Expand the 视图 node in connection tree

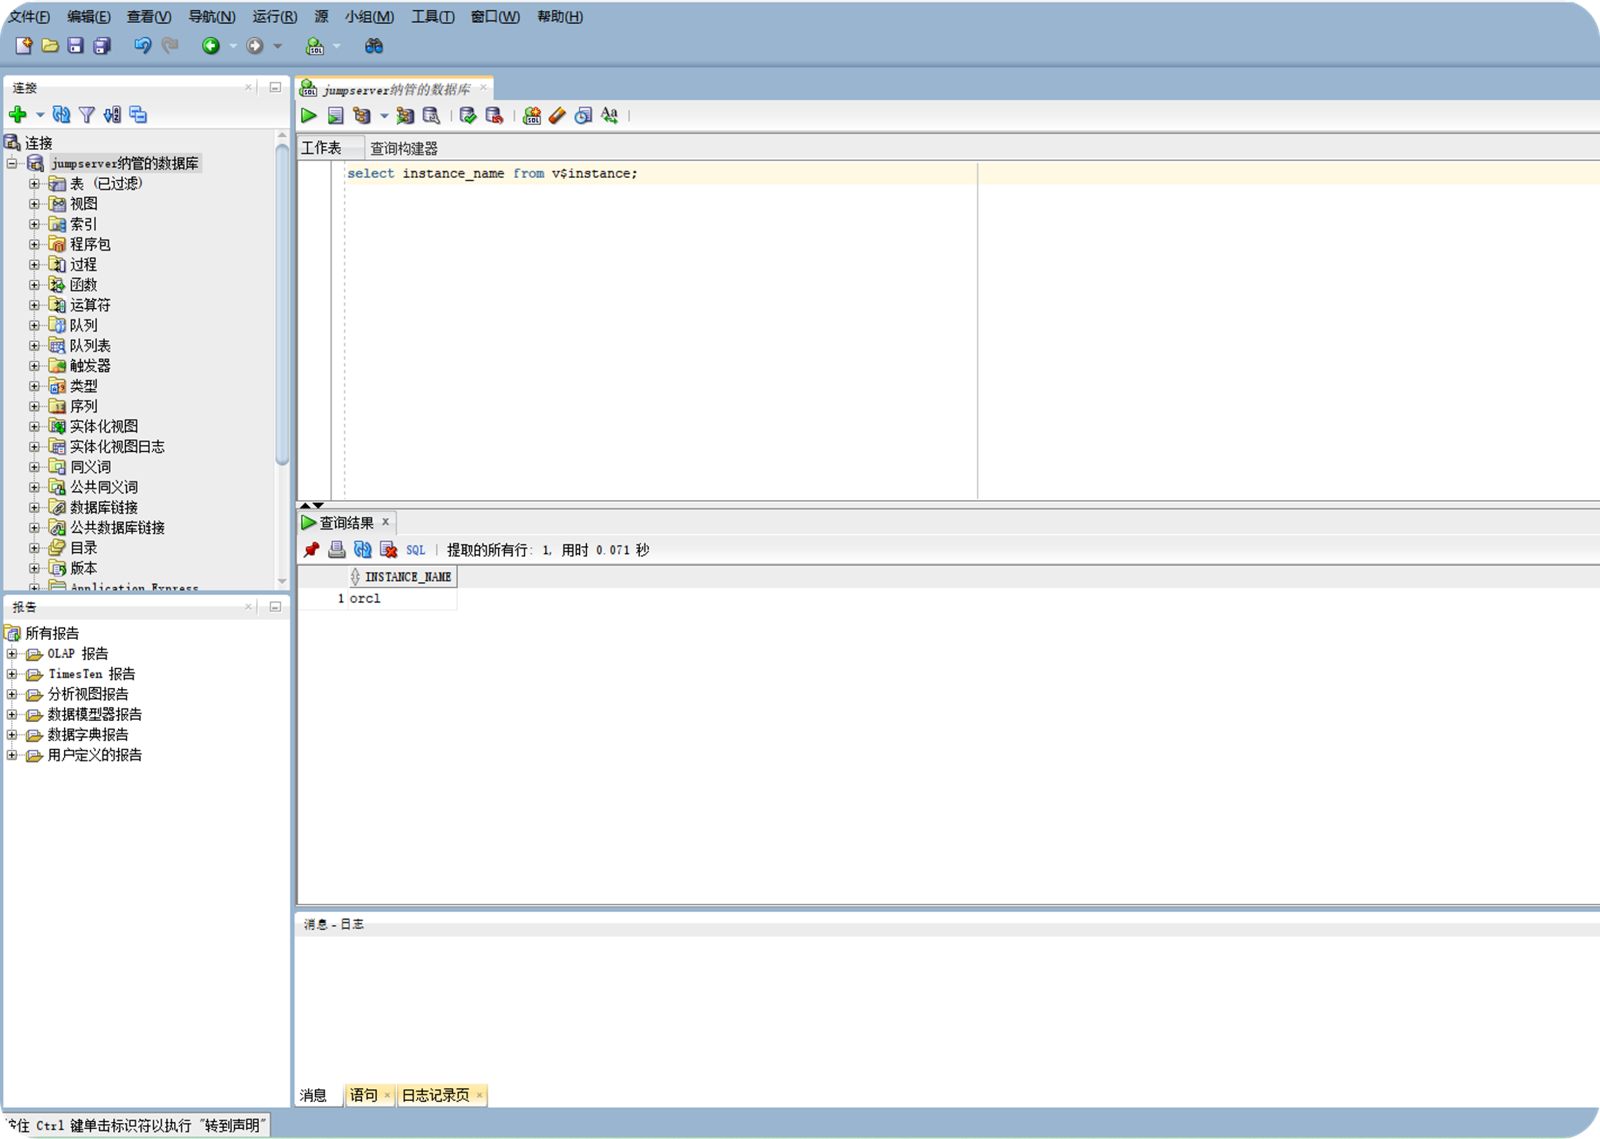(34, 203)
